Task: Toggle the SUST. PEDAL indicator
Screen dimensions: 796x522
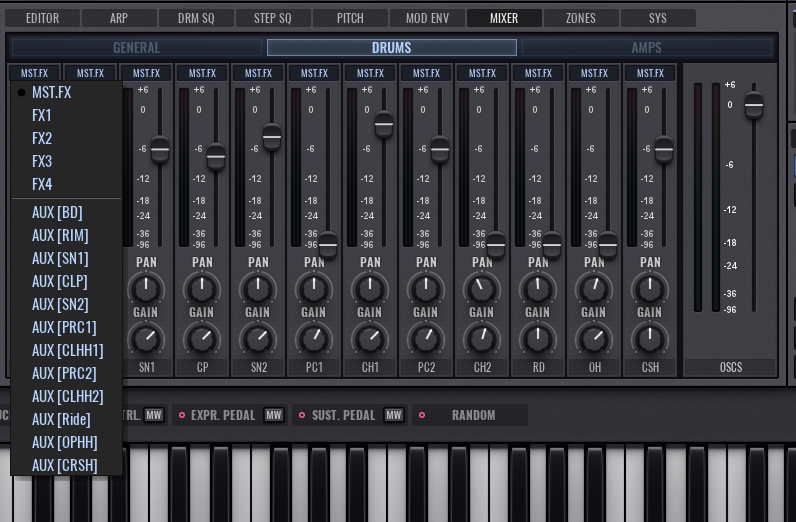Action: [302, 415]
